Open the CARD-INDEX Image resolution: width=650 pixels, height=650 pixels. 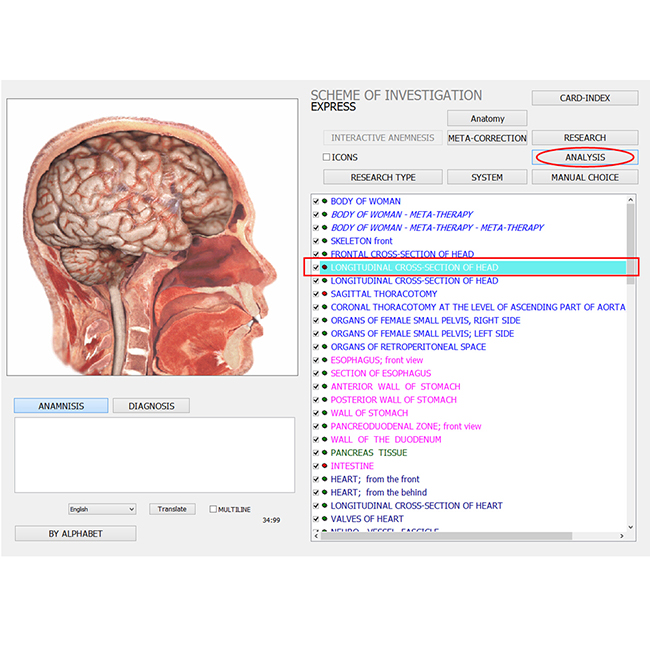coord(585,98)
